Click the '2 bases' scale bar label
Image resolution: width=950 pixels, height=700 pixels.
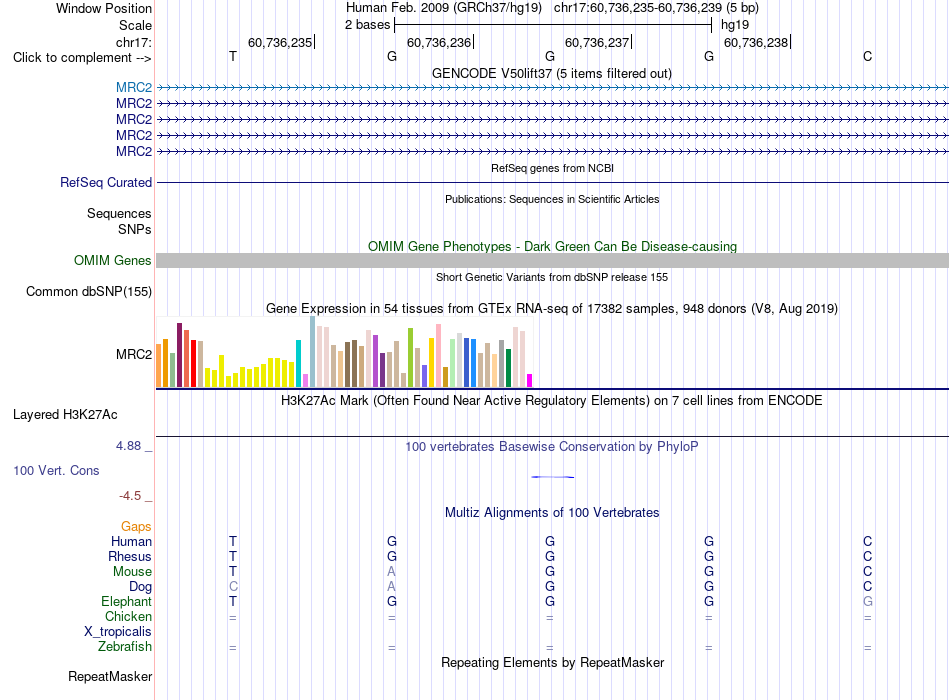[x=367, y=25]
